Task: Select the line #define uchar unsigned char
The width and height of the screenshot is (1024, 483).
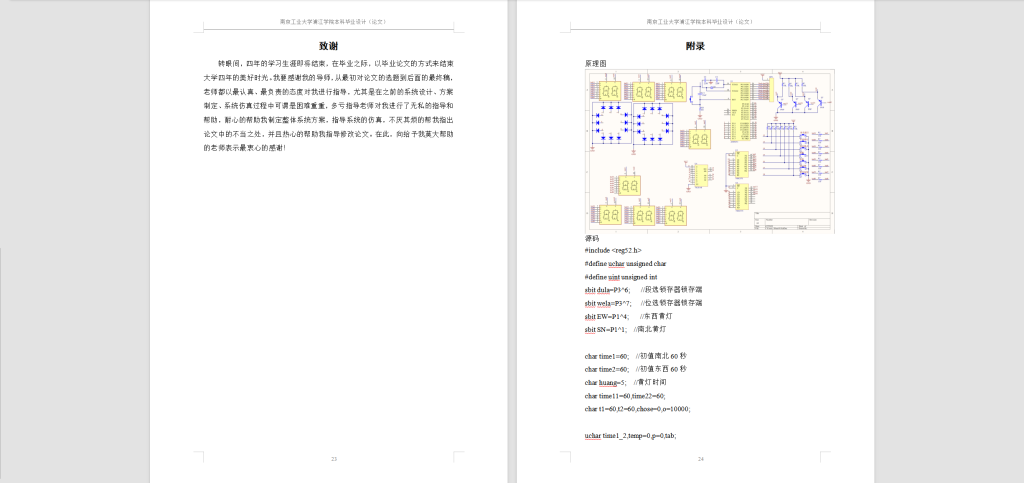Action: point(626,264)
